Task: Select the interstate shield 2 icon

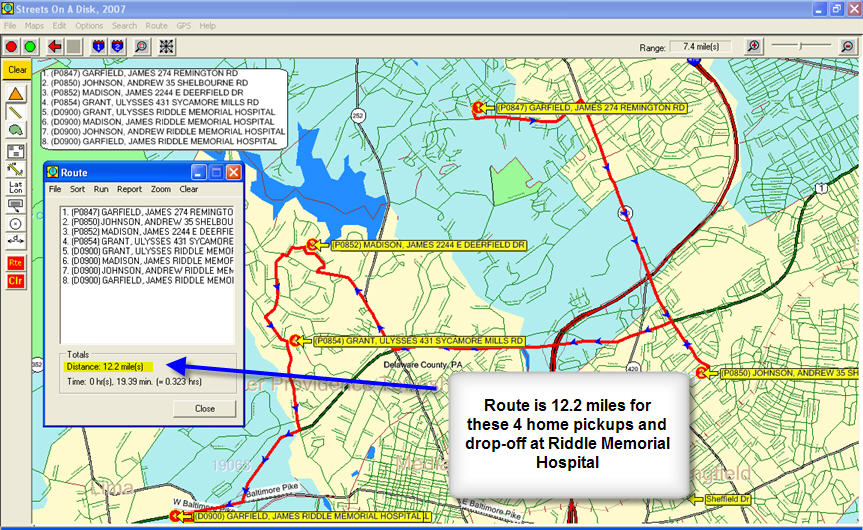Action: pyautogui.click(x=117, y=47)
